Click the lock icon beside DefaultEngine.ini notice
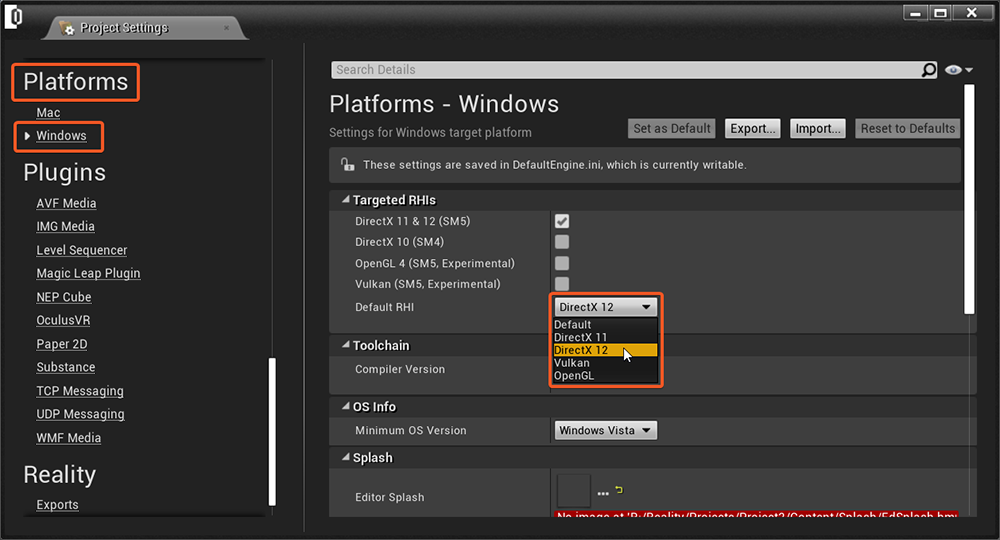 click(347, 165)
